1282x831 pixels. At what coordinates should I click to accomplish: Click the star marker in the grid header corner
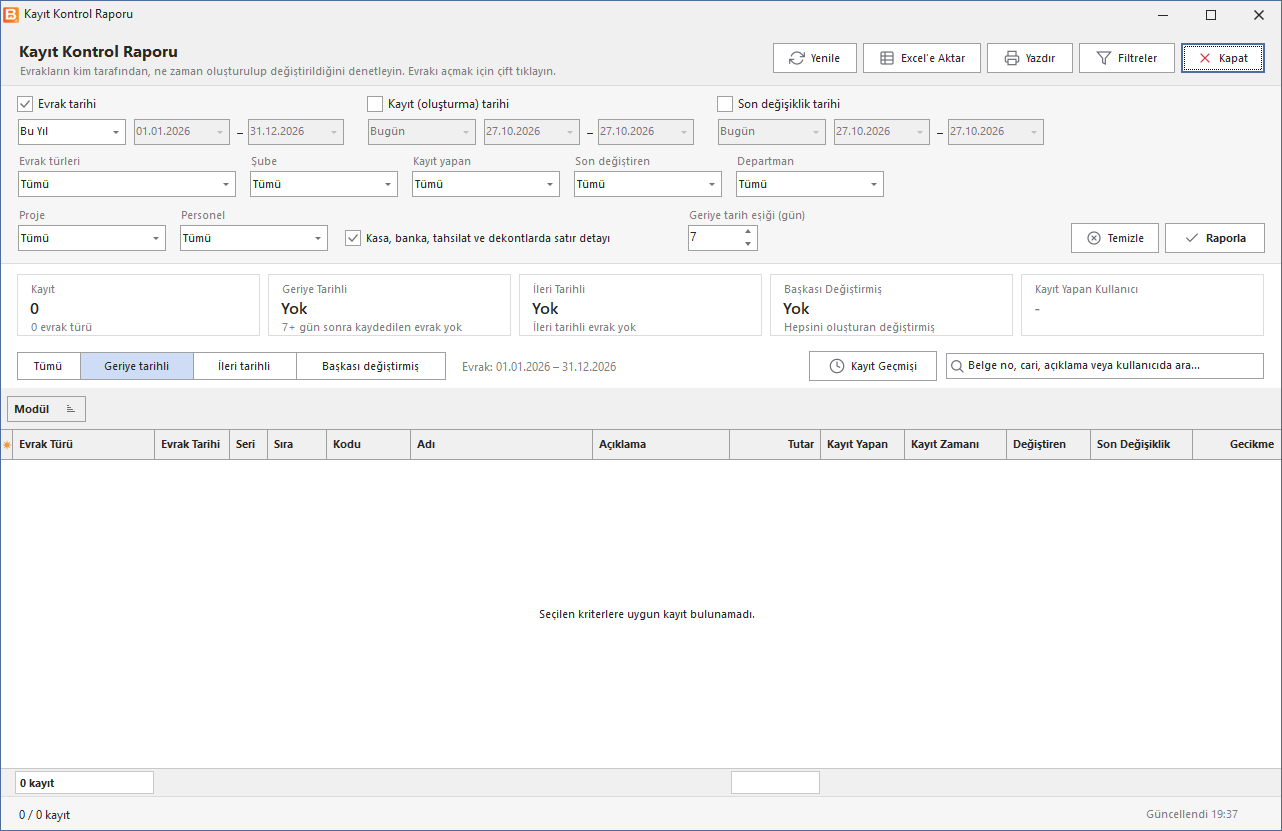click(x=7, y=445)
